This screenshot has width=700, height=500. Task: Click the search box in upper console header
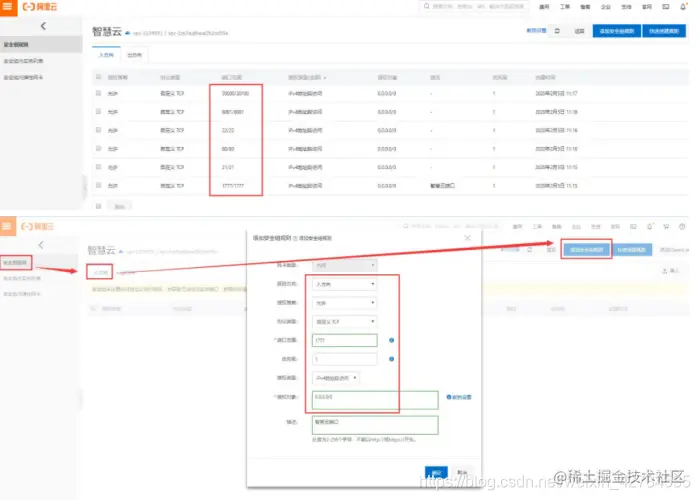(473, 6)
